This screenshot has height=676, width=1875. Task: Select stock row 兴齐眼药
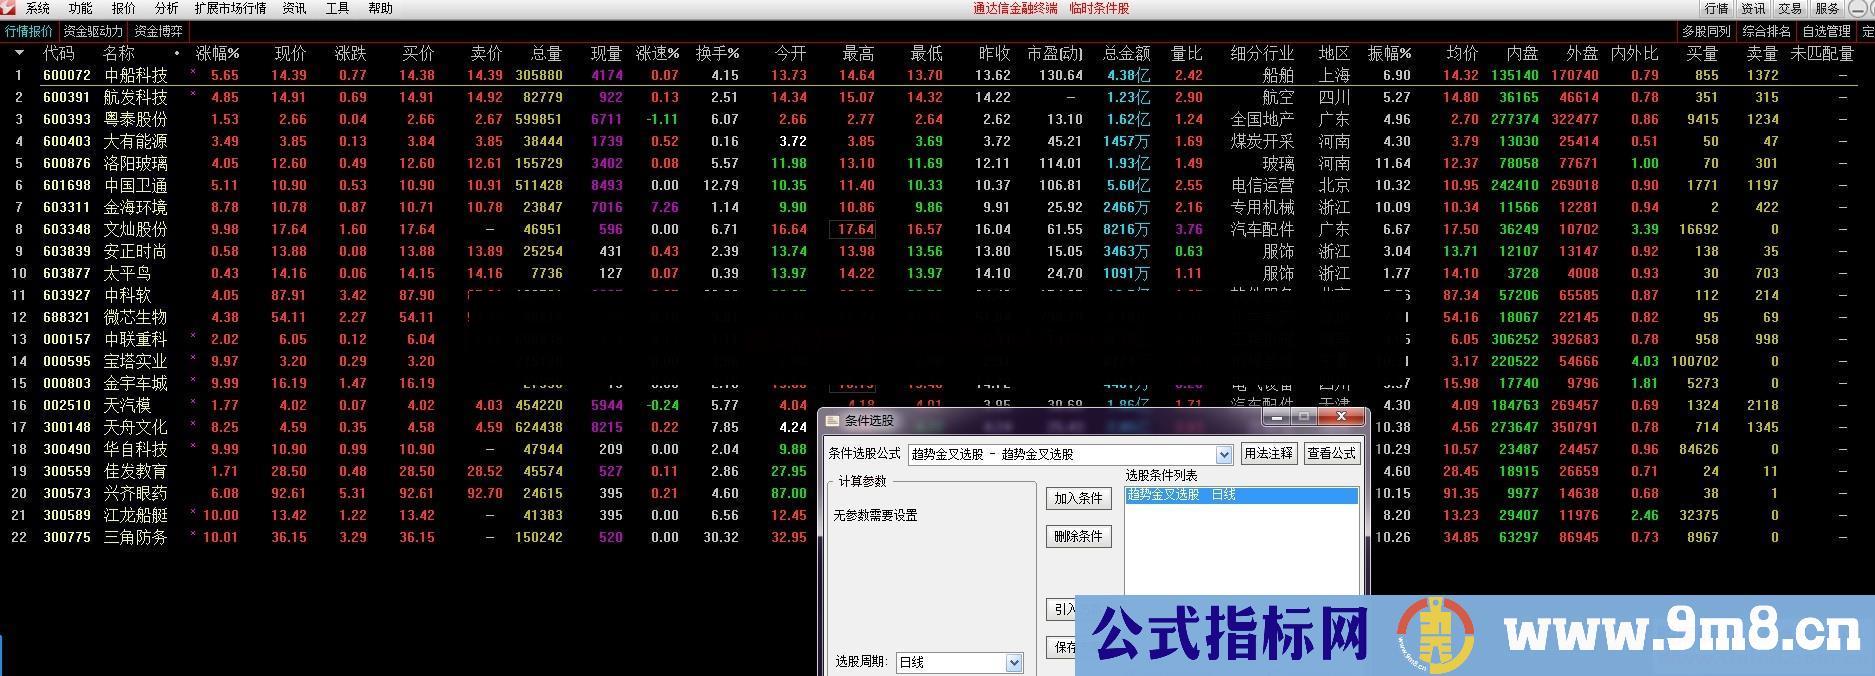(x=136, y=493)
